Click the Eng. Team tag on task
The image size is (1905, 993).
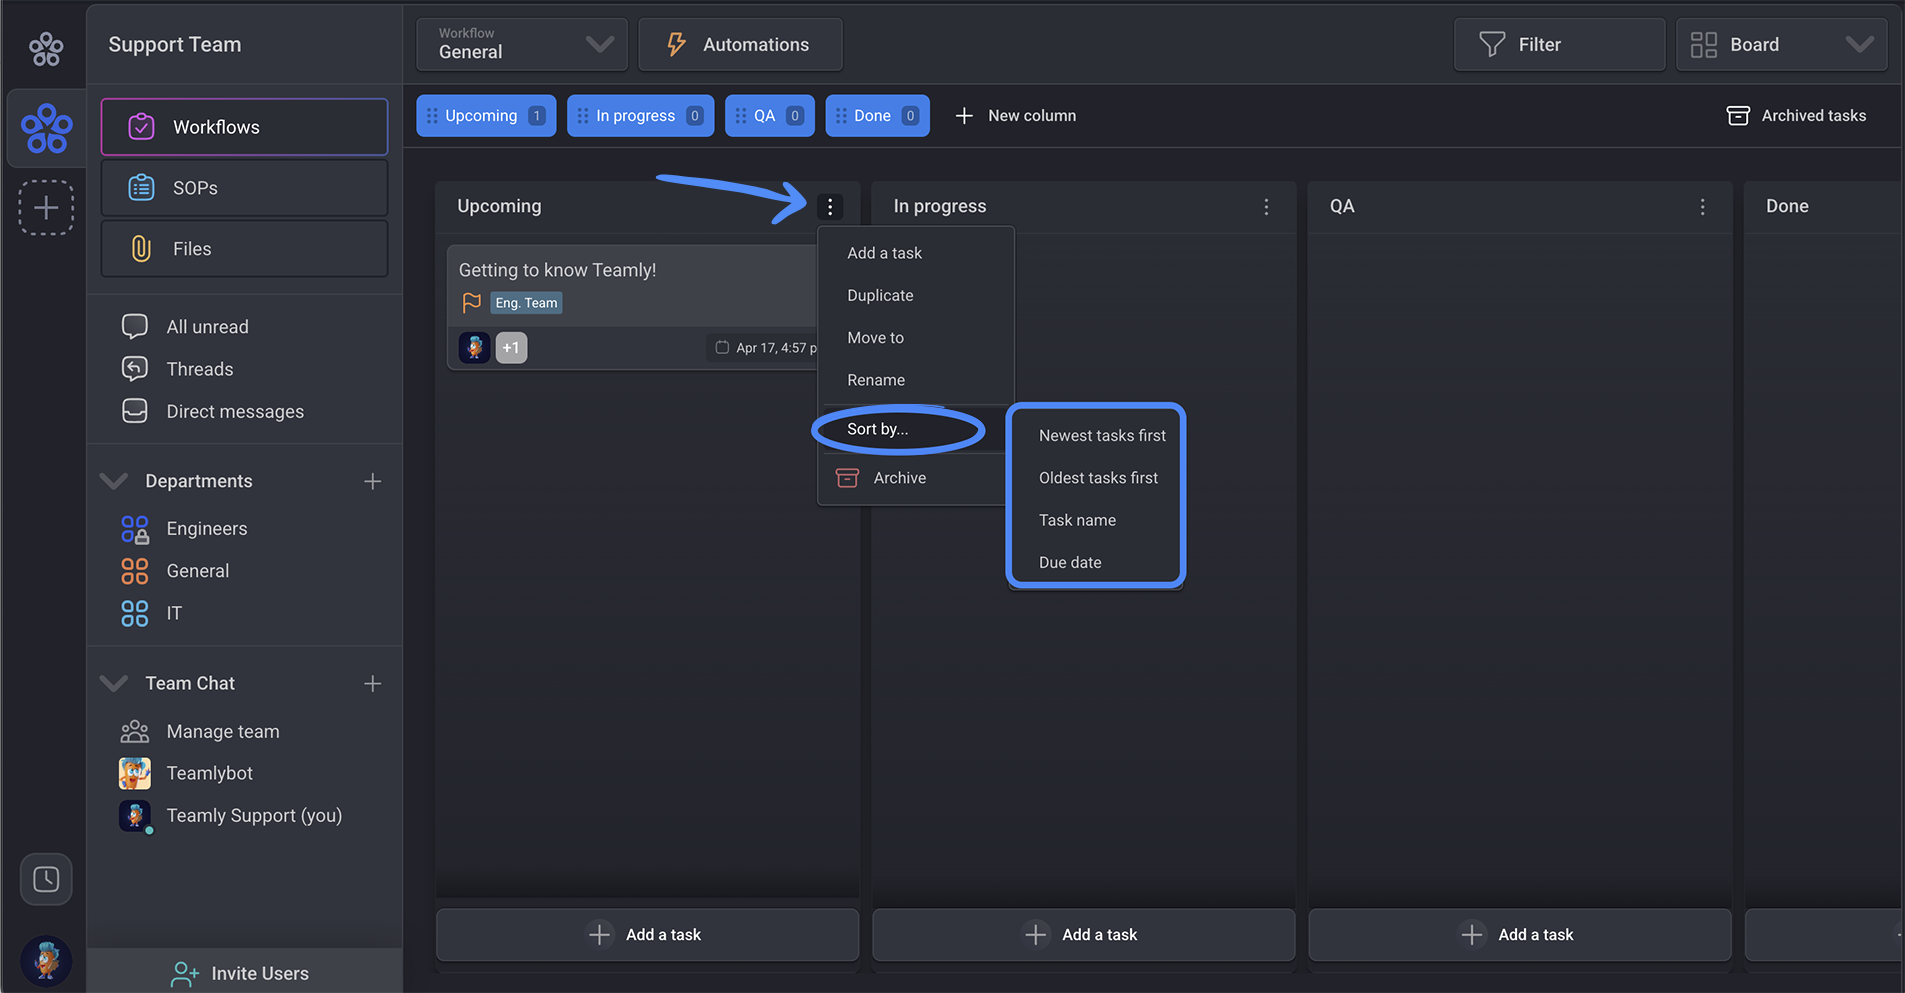526,303
